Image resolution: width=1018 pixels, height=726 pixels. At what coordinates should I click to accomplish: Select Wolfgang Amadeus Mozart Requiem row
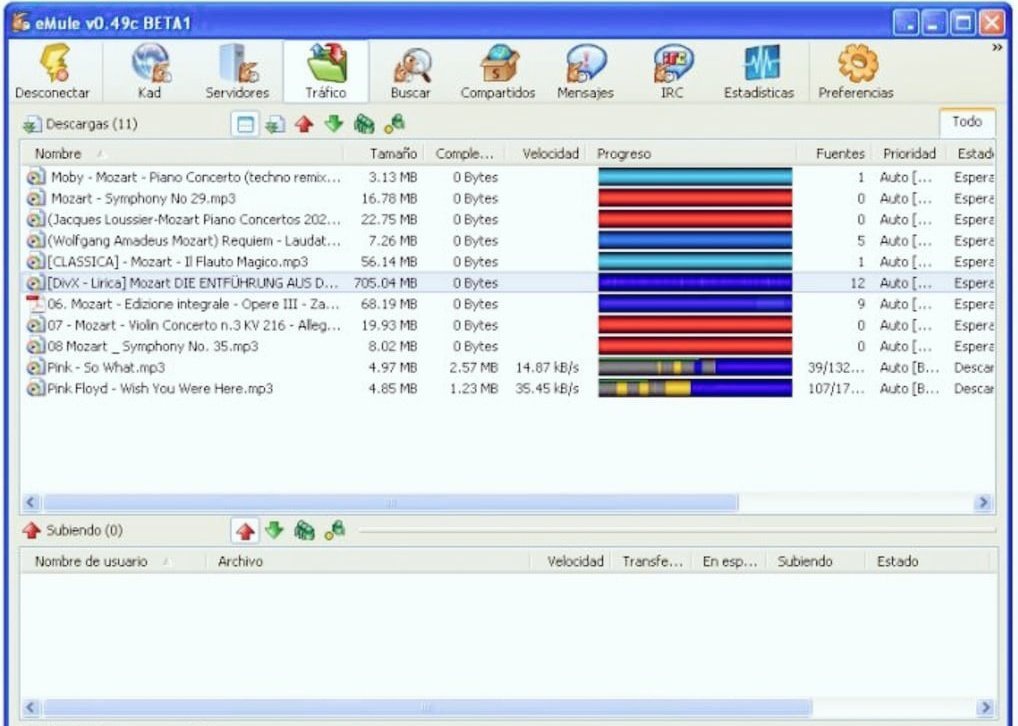coord(508,241)
